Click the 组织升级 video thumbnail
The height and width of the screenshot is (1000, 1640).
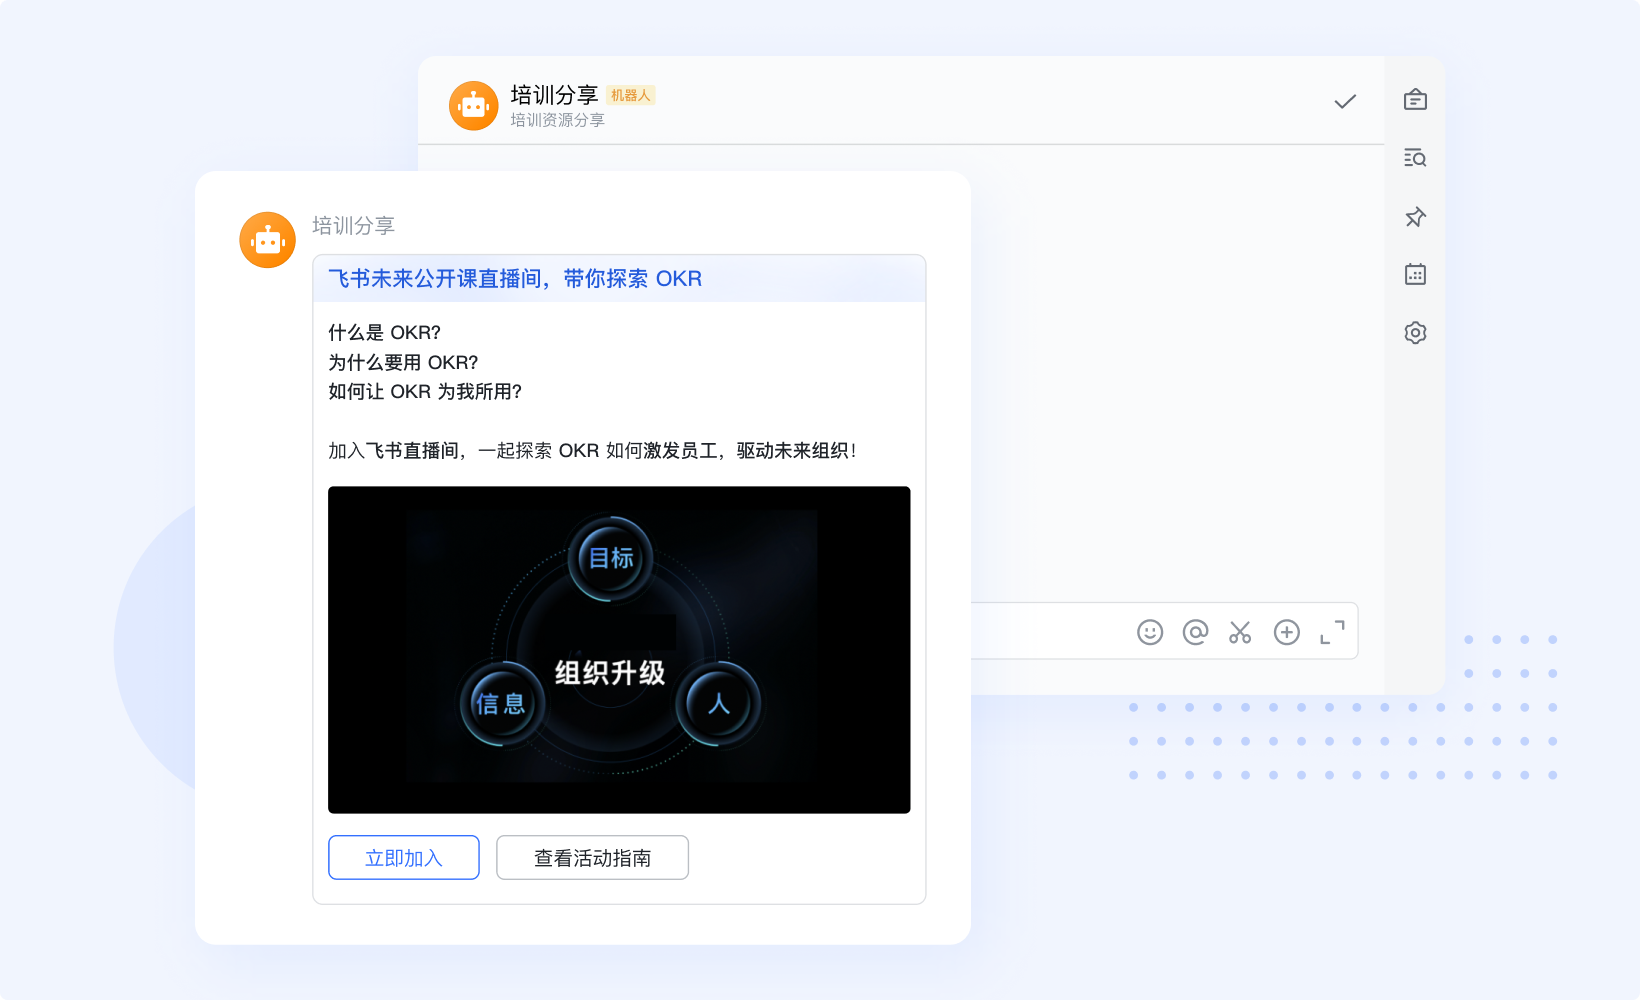pyautogui.click(x=620, y=650)
